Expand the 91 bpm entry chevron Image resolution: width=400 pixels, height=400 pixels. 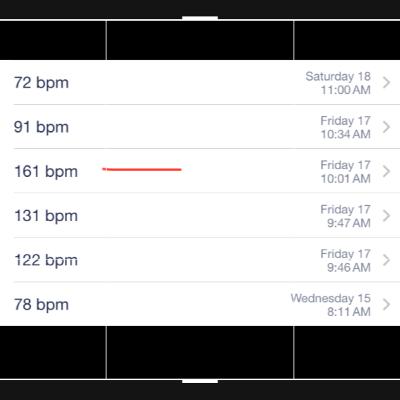[x=386, y=127]
